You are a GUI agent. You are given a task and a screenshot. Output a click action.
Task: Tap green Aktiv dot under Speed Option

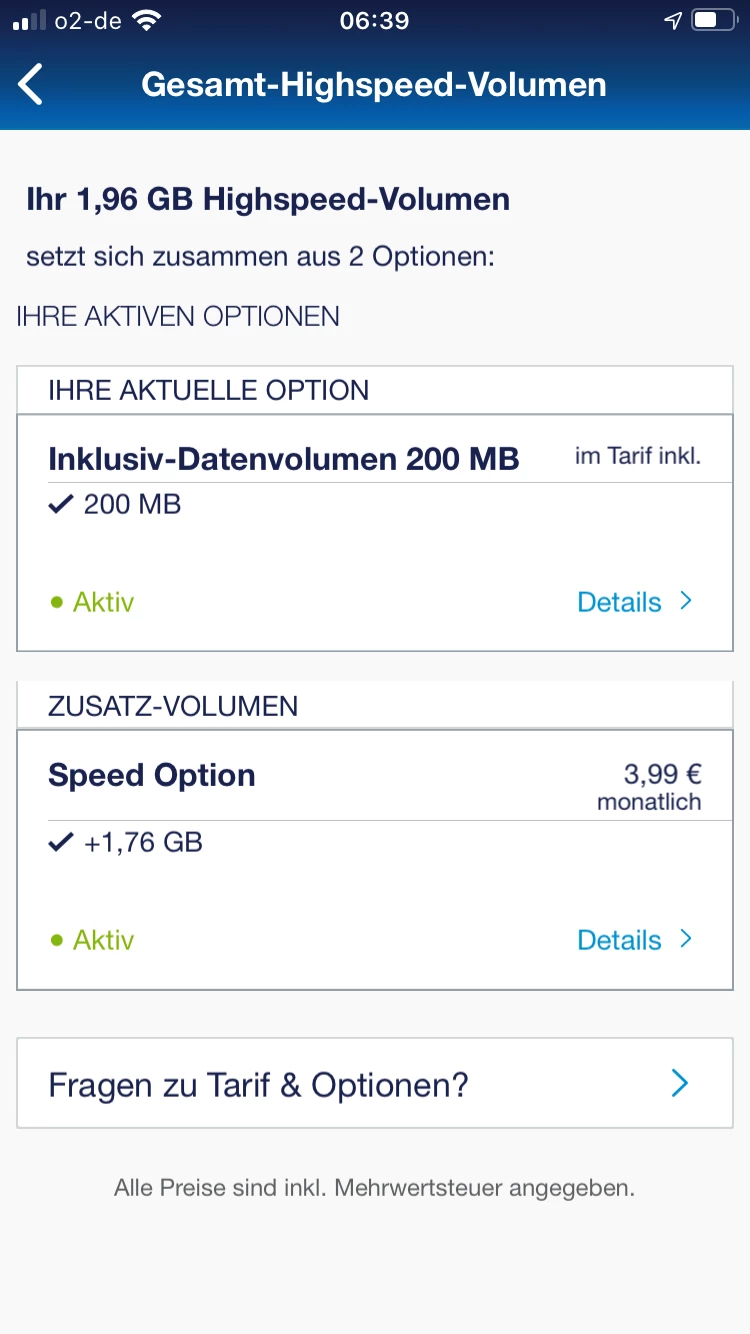(57, 941)
